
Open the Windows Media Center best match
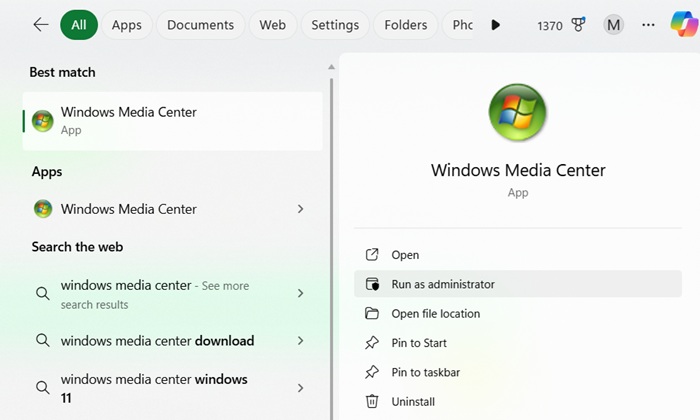point(172,121)
